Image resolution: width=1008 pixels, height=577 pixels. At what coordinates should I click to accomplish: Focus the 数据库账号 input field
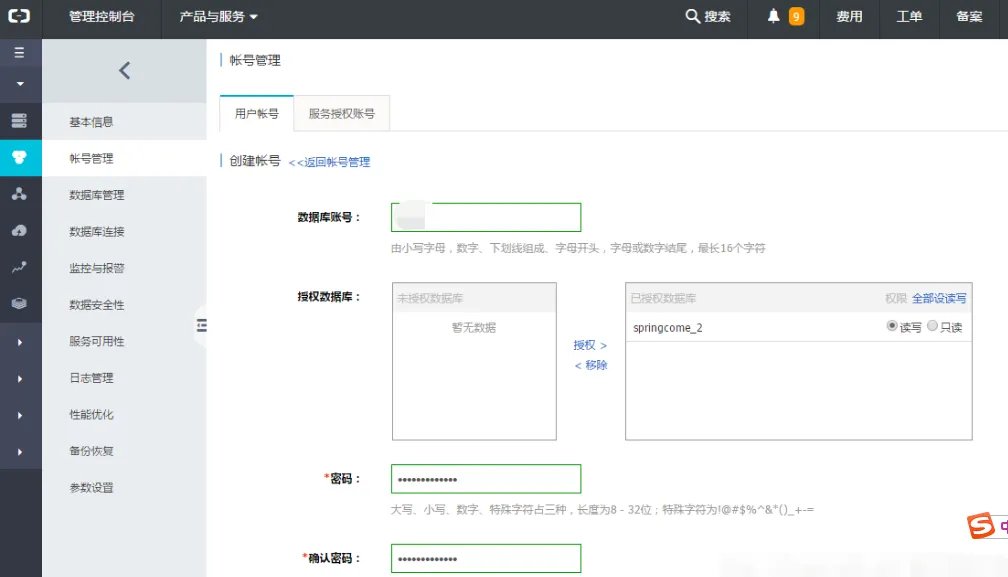(486, 217)
